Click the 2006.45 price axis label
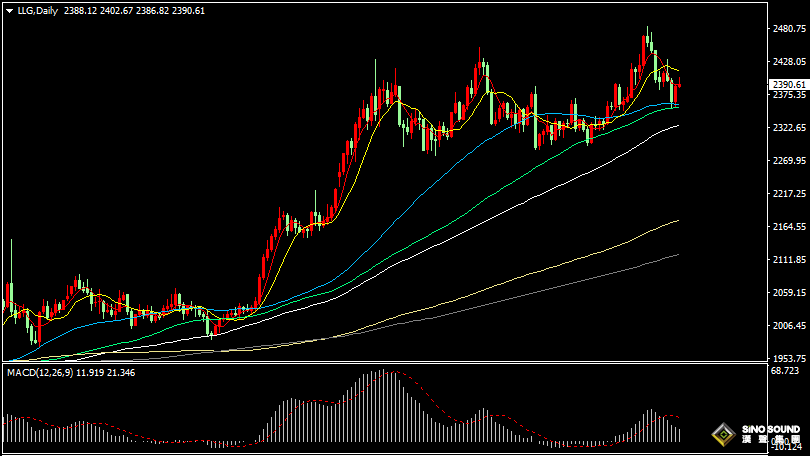Screen dimensions: 810x456 point(788,326)
